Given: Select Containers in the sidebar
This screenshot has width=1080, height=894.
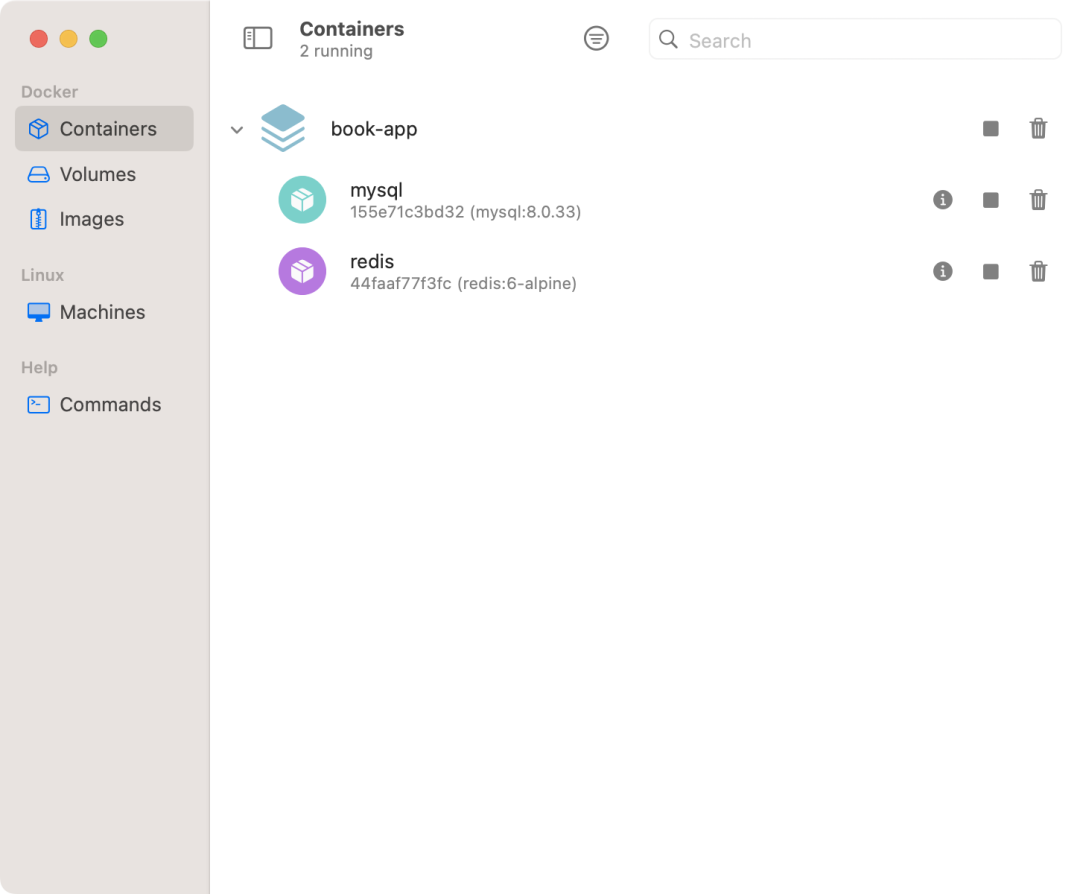Looking at the screenshot, I should [x=104, y=129].
